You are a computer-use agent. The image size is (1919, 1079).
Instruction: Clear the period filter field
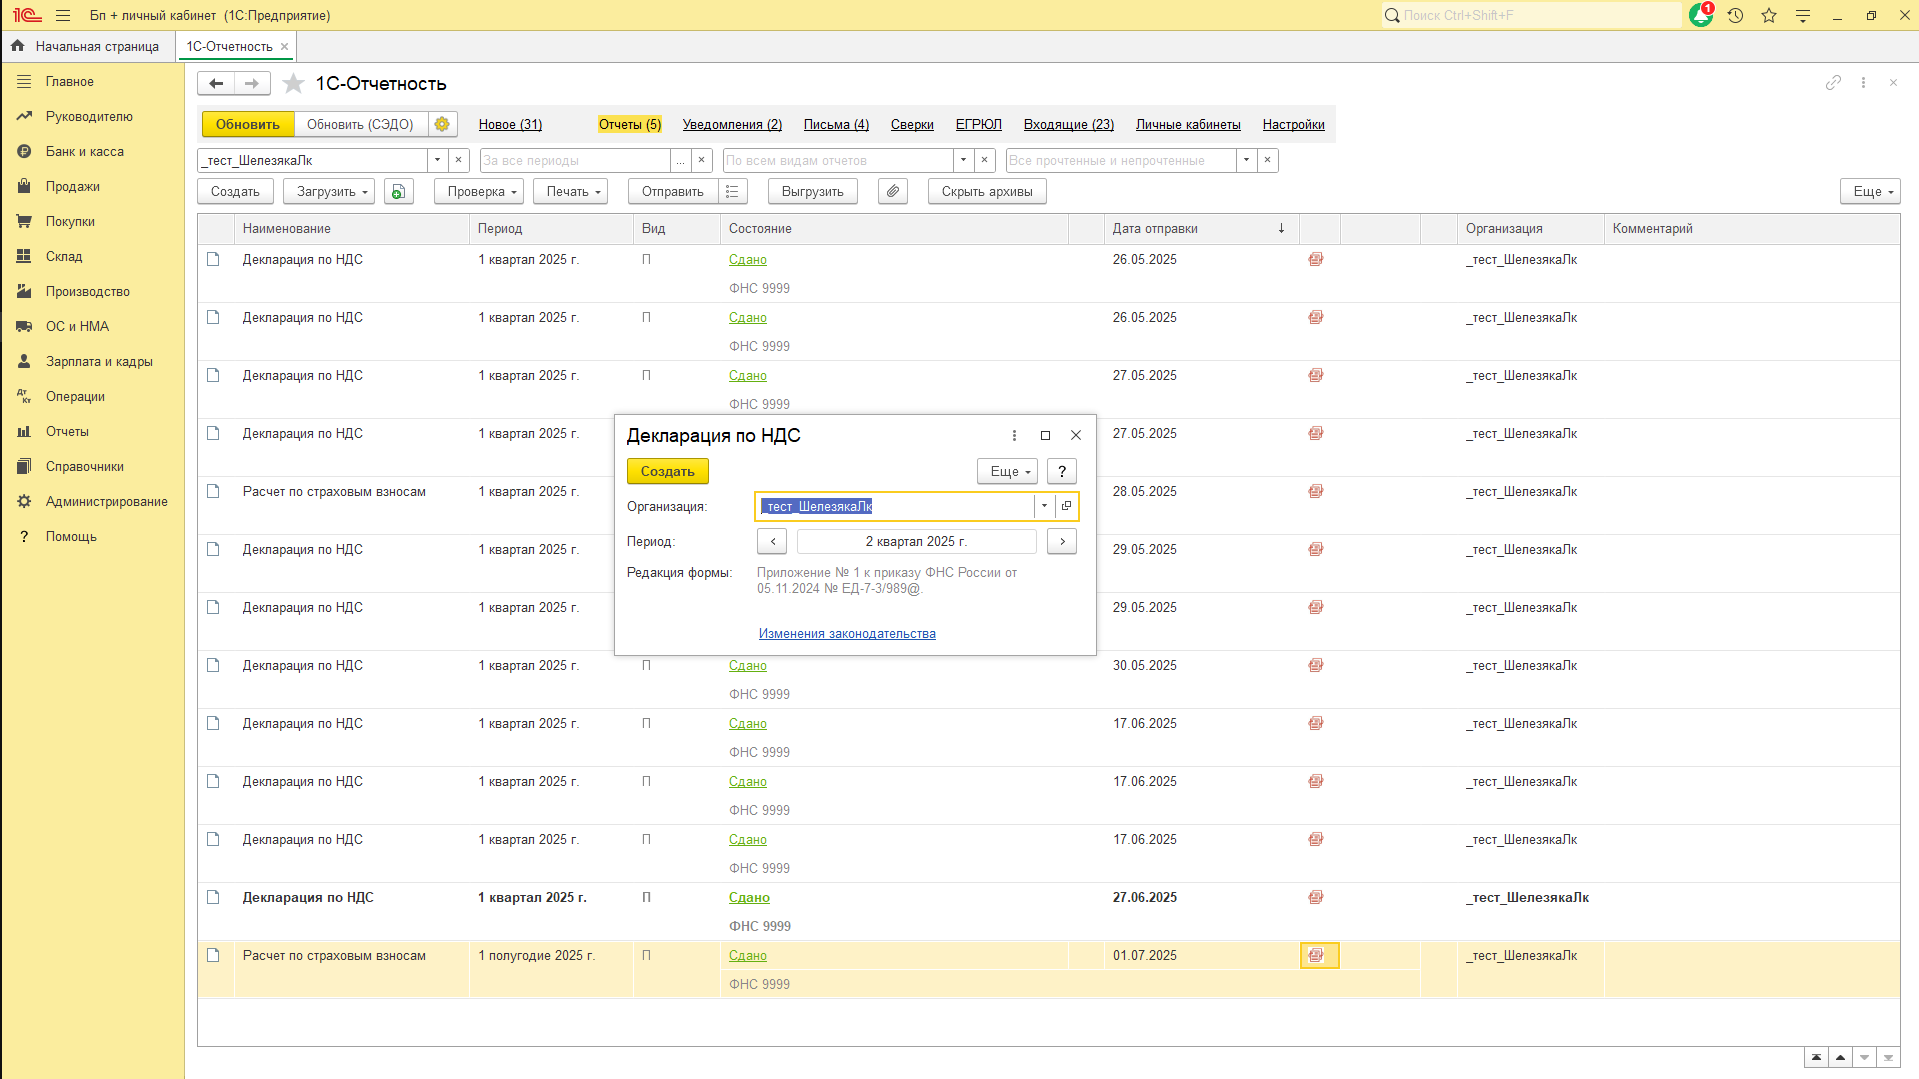pyautogui.click(x=702, y=160)
